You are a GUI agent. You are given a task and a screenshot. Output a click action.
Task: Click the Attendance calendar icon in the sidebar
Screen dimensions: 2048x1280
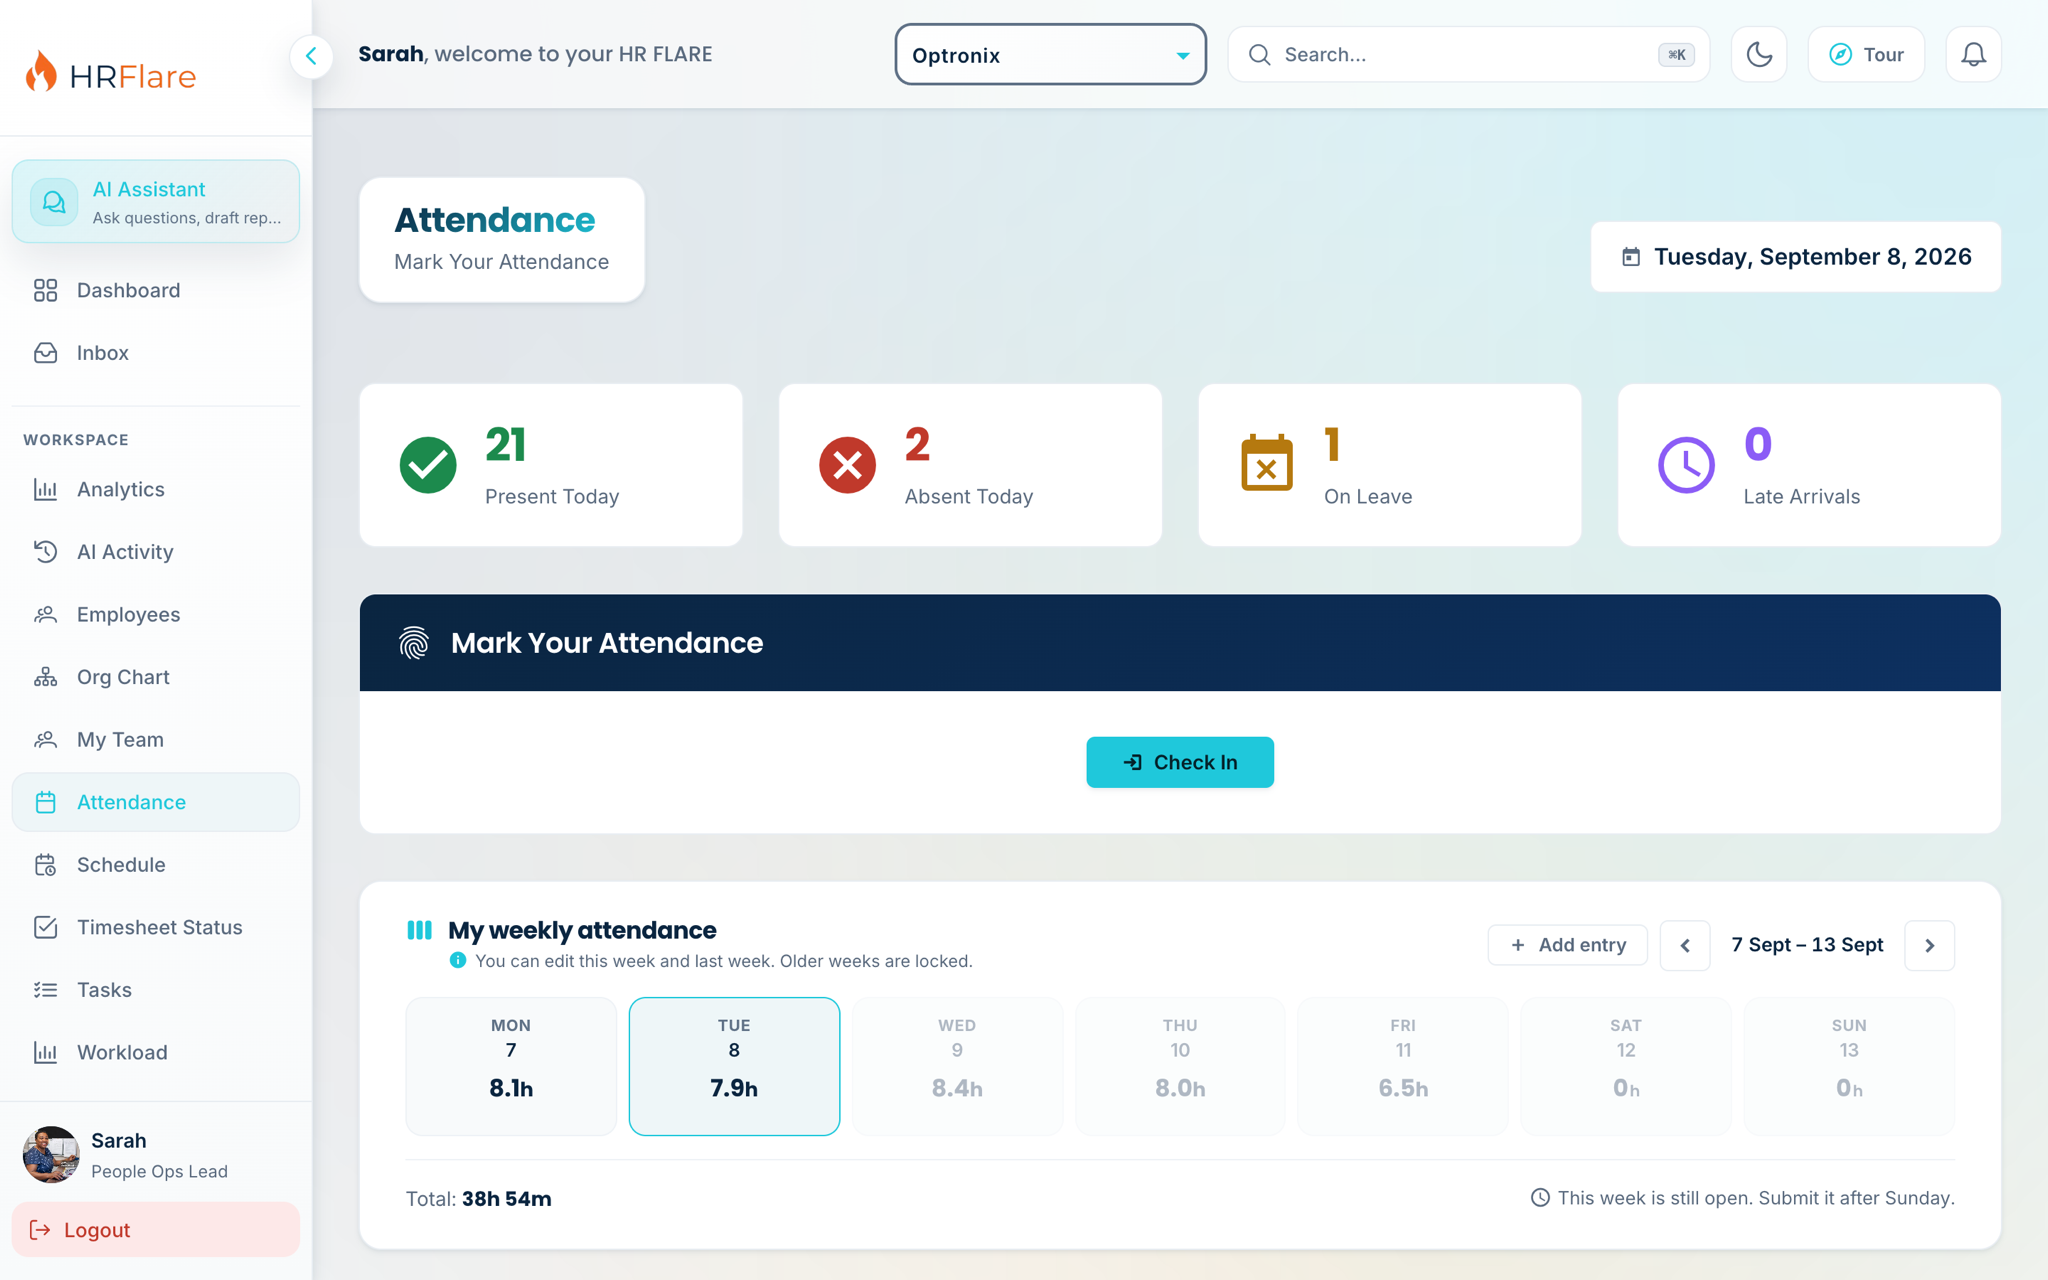coord(45,802)
